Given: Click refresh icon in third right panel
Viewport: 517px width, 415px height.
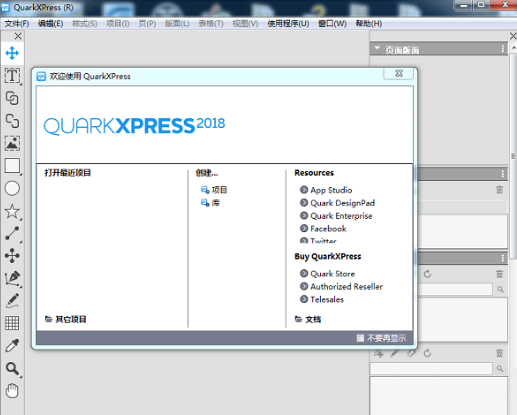Looking at the screenshot, I should point(427,274).
